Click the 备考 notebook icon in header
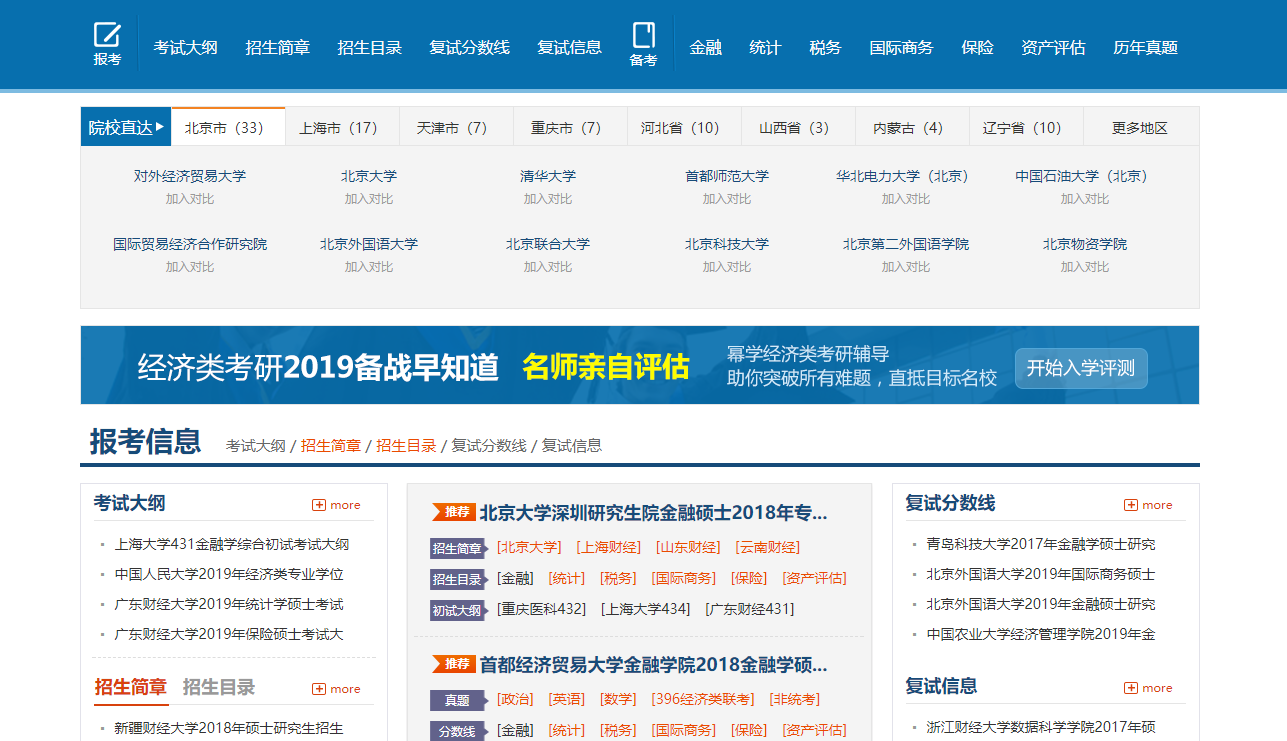The height and width of the screenshot is (741, 1287). [643, 35]
